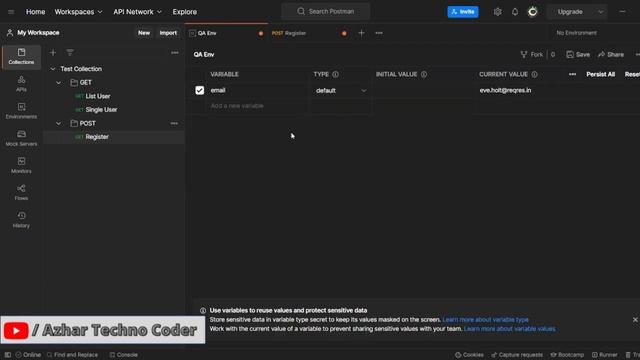The image size is (640, 360).
Task: Collapse the Test Collection tree
Action: coord(53,69)
